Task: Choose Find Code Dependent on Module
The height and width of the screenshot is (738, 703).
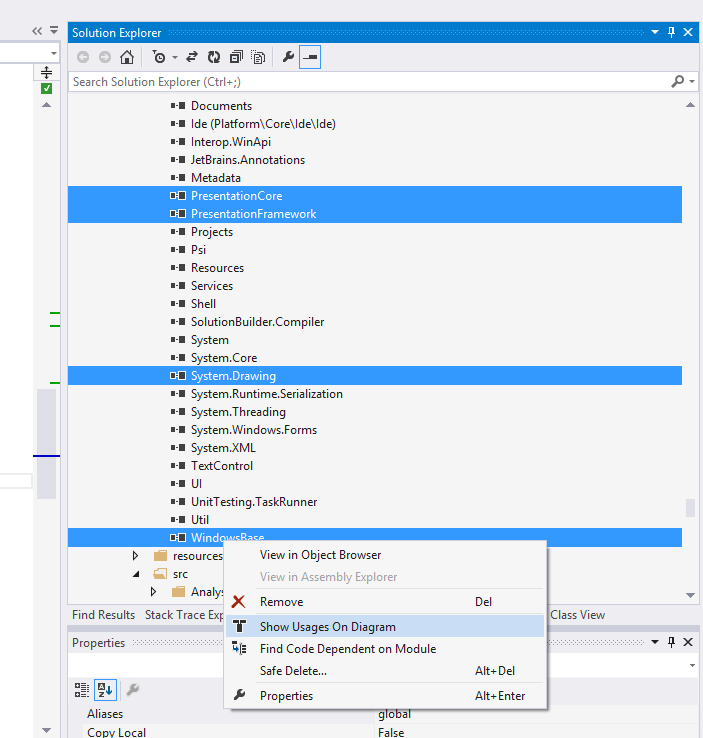Action: tap(385, 649)
